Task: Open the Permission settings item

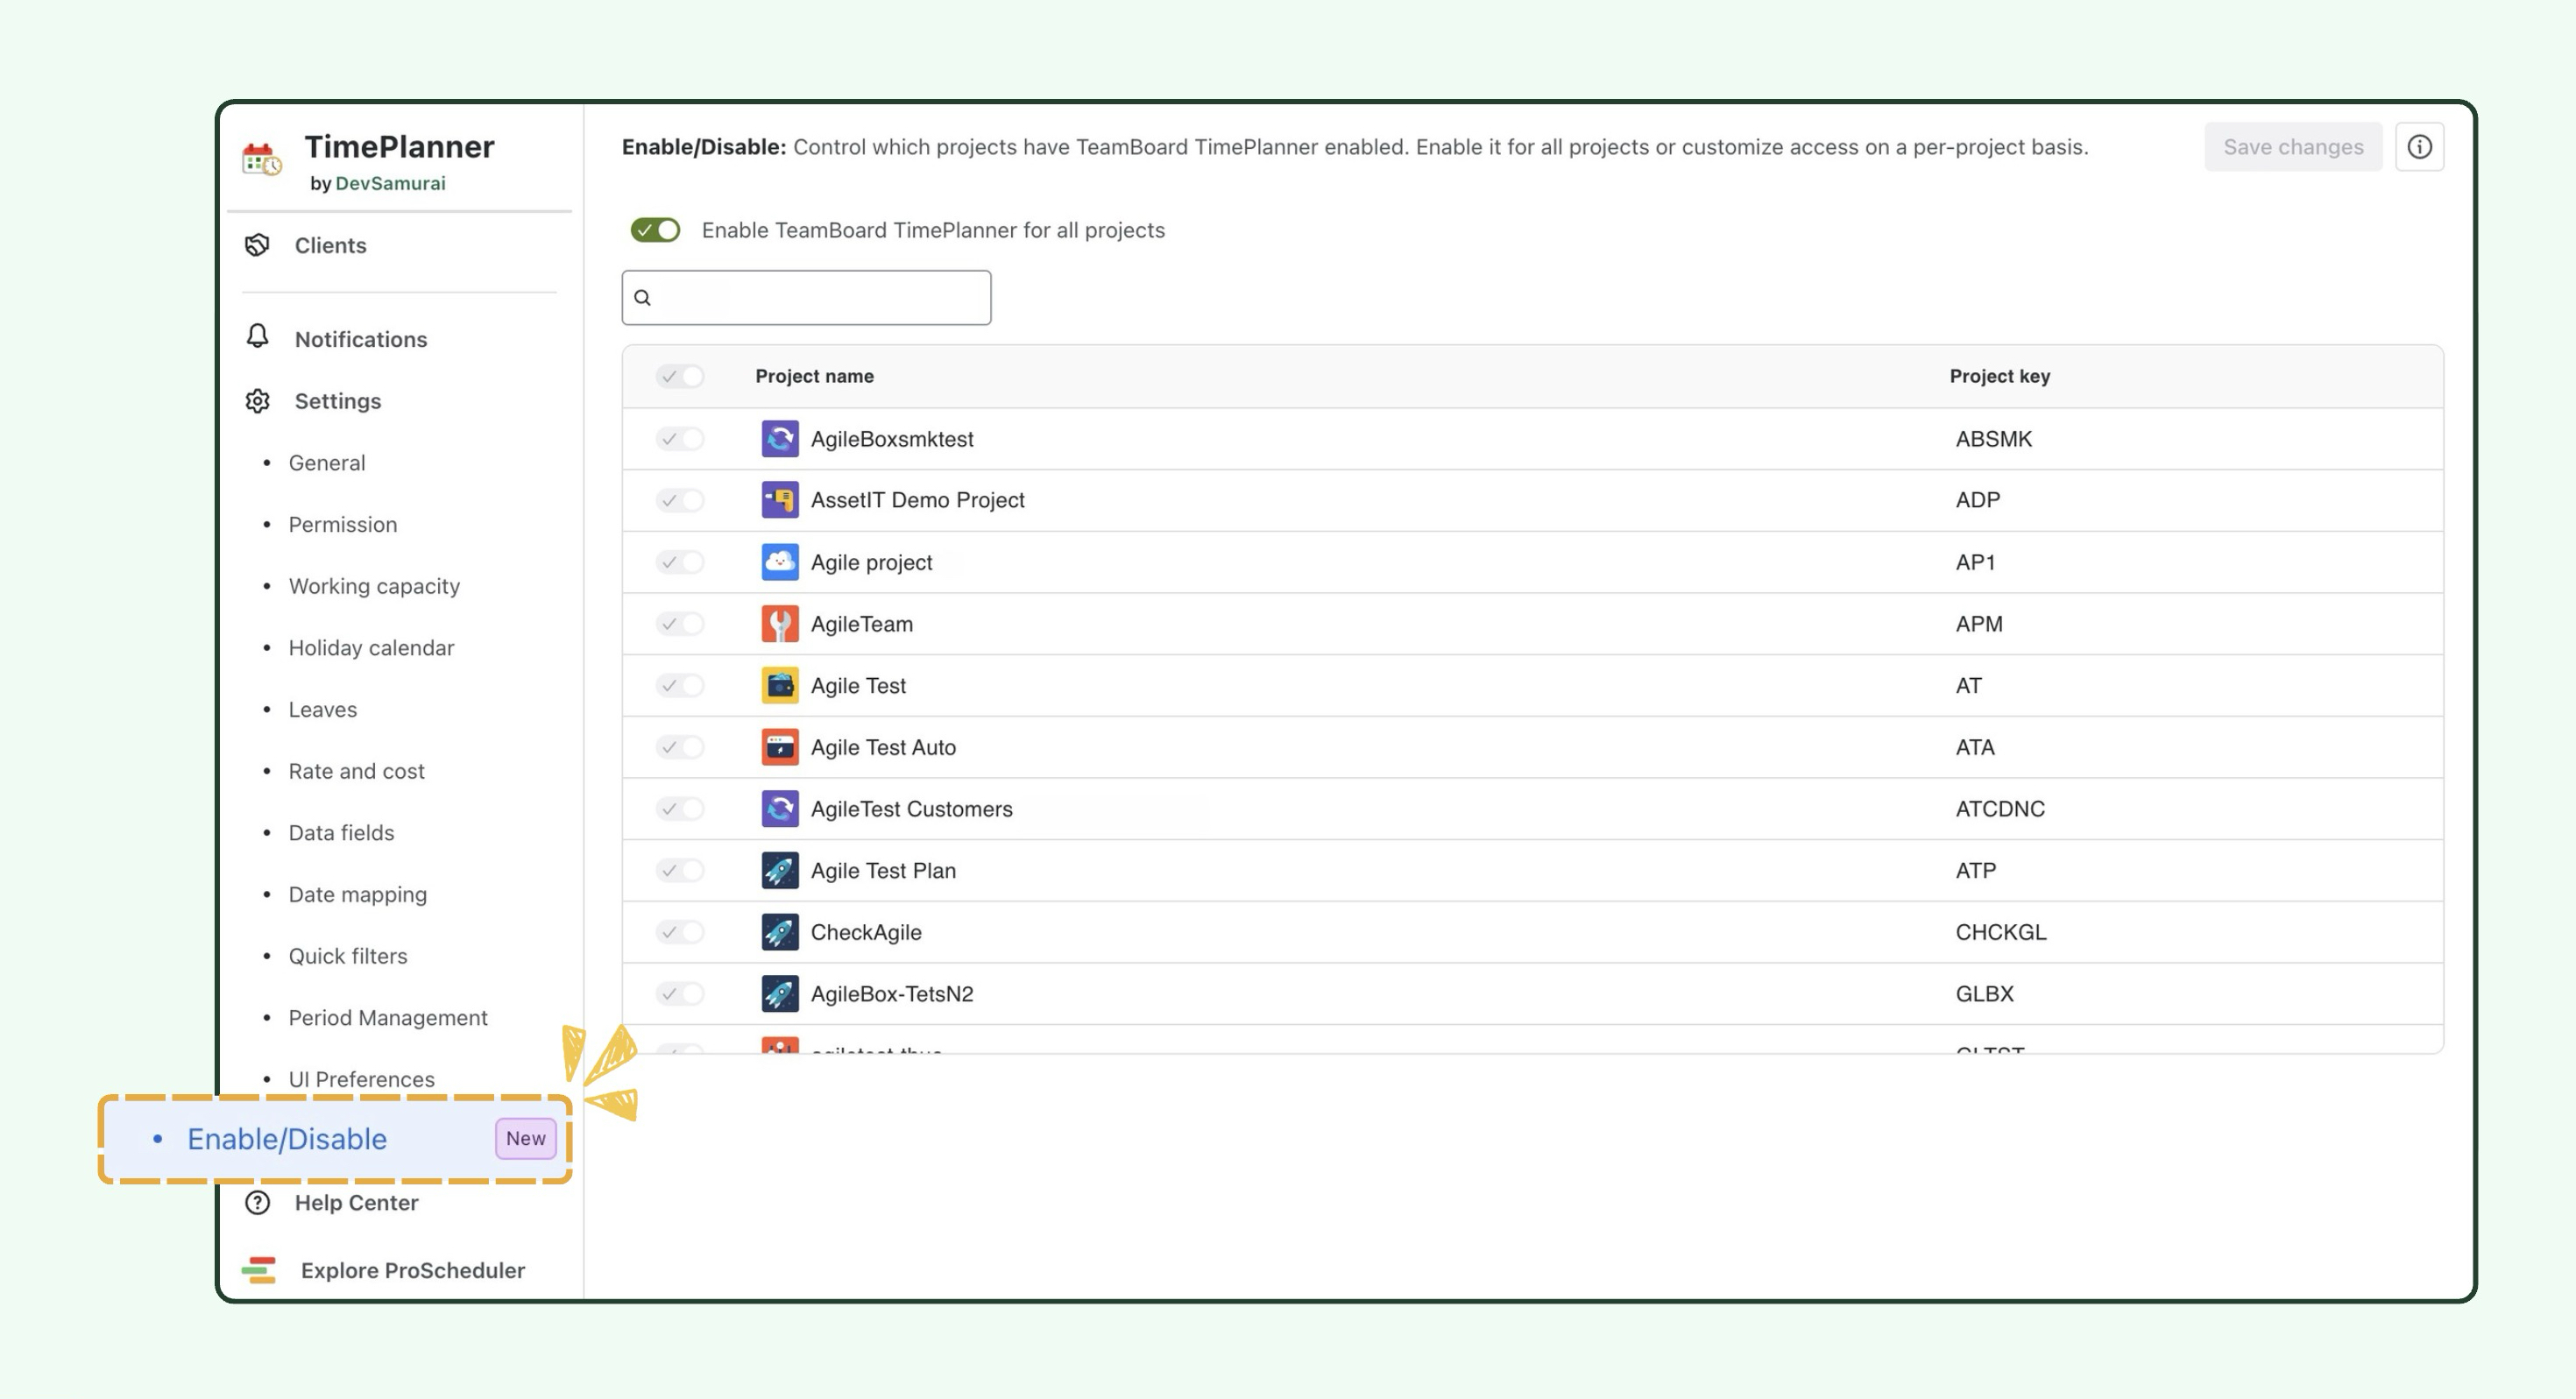Action: 343,525
